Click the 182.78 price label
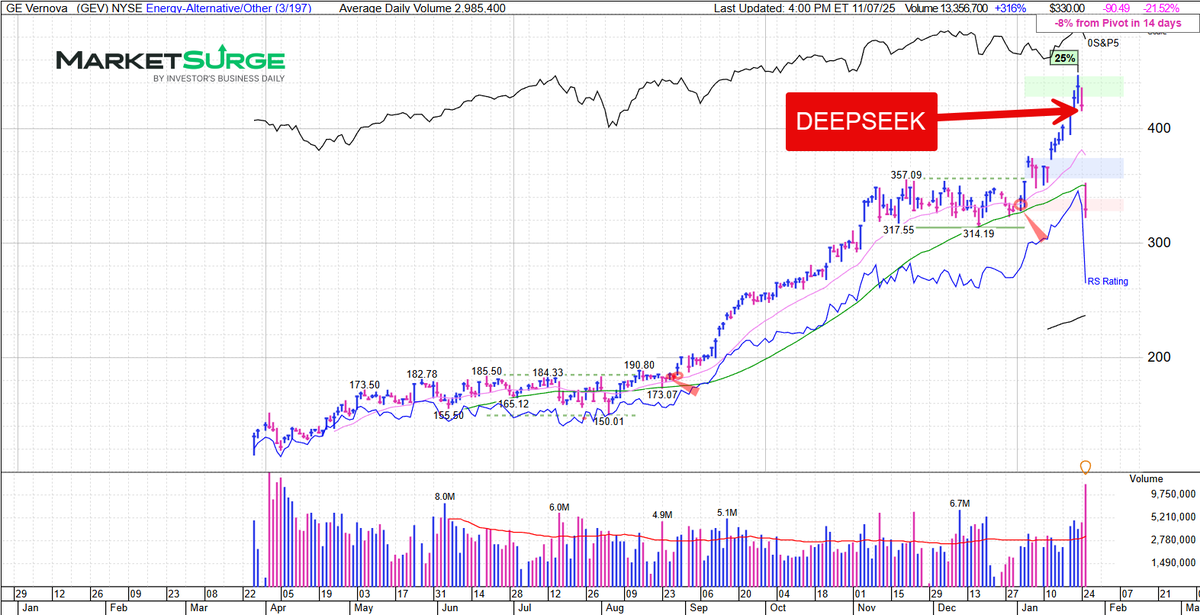 click(x=421, y=374)
